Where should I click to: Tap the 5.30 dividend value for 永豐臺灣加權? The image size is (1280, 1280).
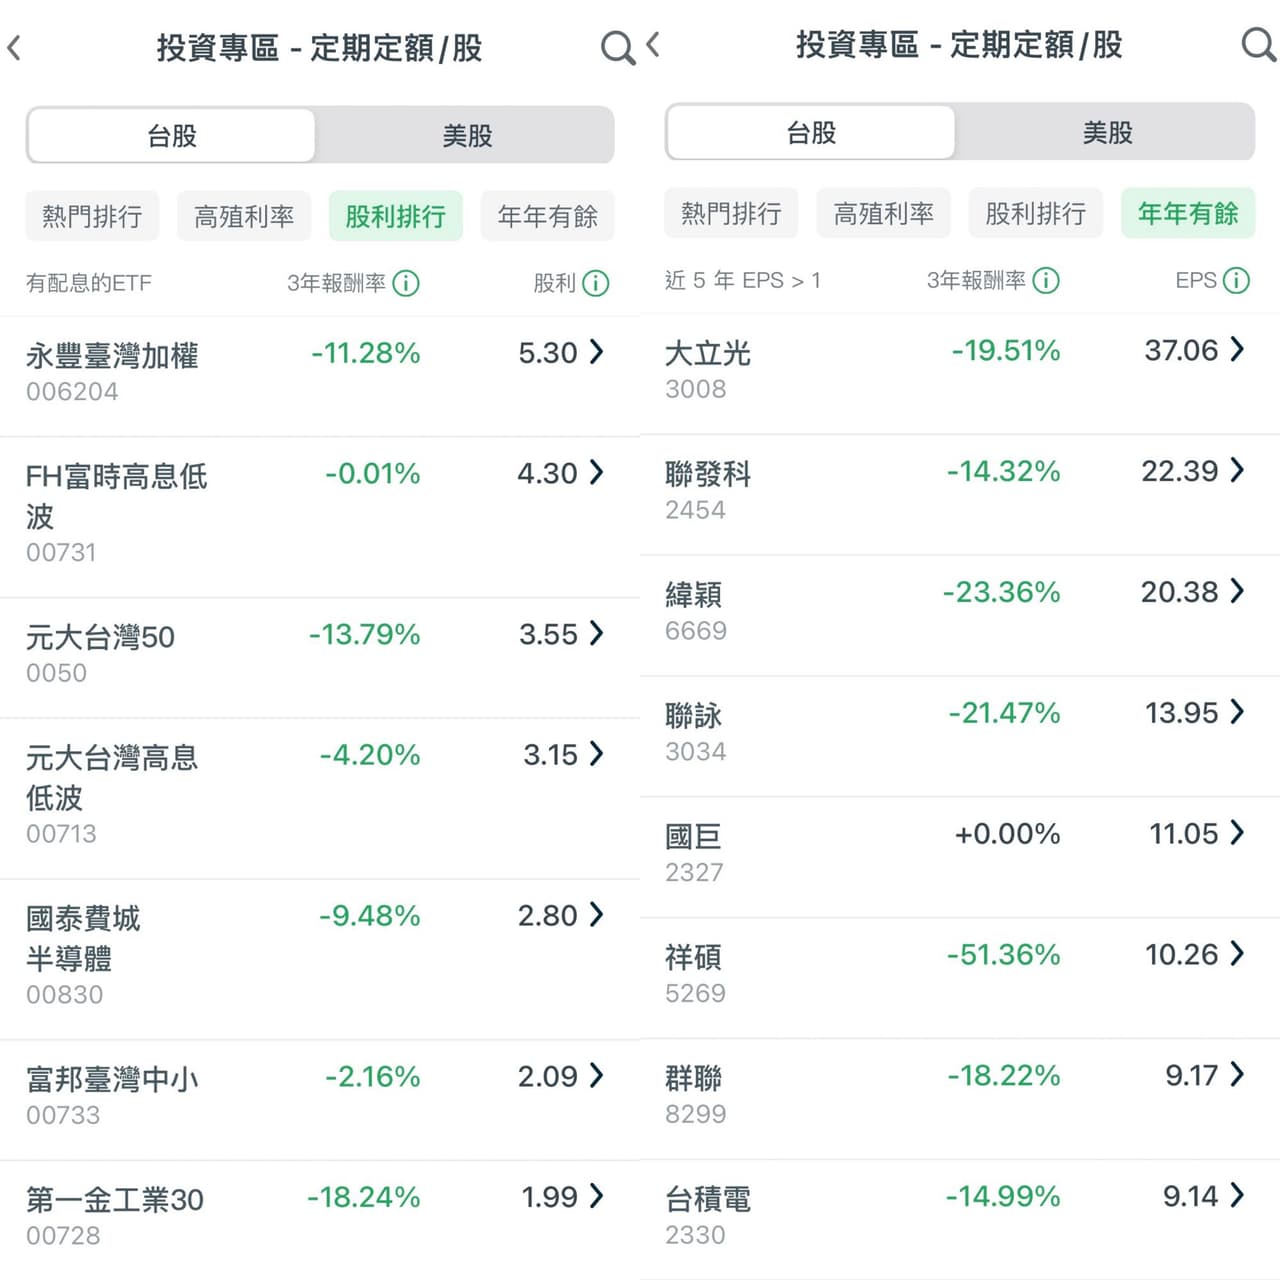548,353
